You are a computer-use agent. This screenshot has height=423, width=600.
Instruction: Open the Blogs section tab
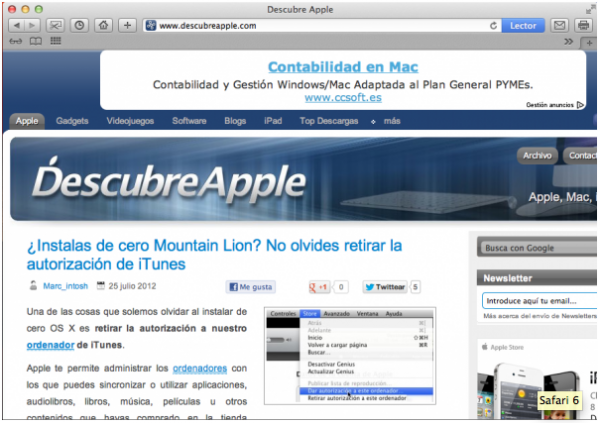[235, 121]
